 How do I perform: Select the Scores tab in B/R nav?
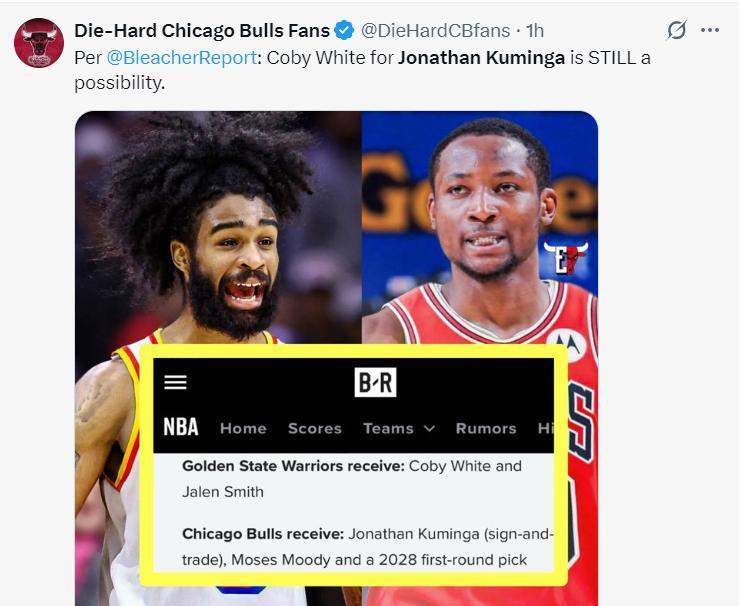pos(315,428)
